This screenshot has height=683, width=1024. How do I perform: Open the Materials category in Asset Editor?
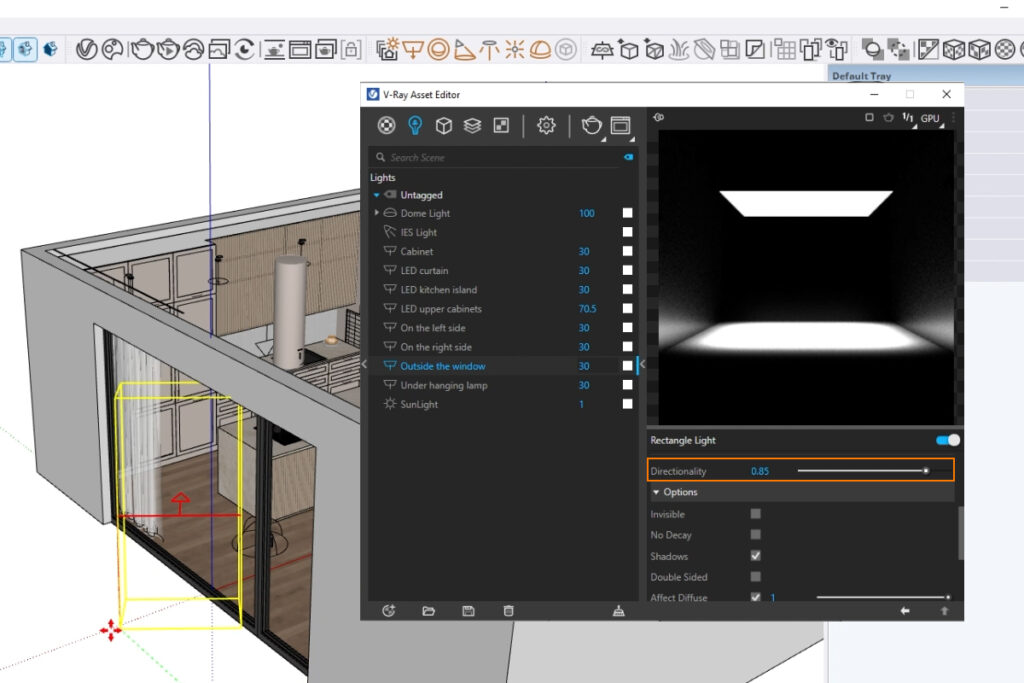point(386,125)
